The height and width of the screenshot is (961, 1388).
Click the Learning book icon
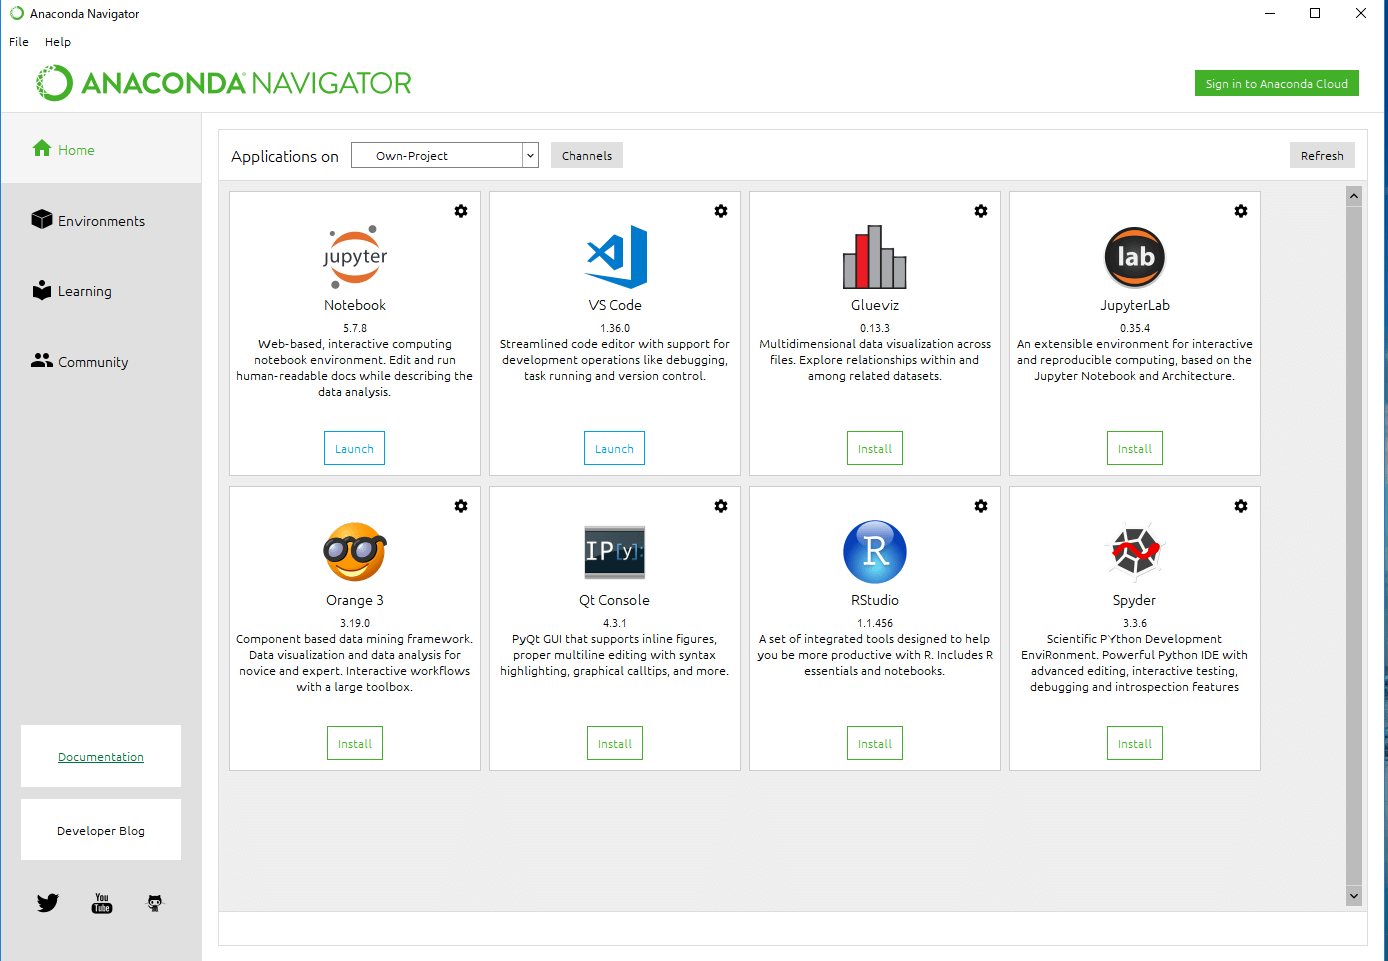[42, 290]
